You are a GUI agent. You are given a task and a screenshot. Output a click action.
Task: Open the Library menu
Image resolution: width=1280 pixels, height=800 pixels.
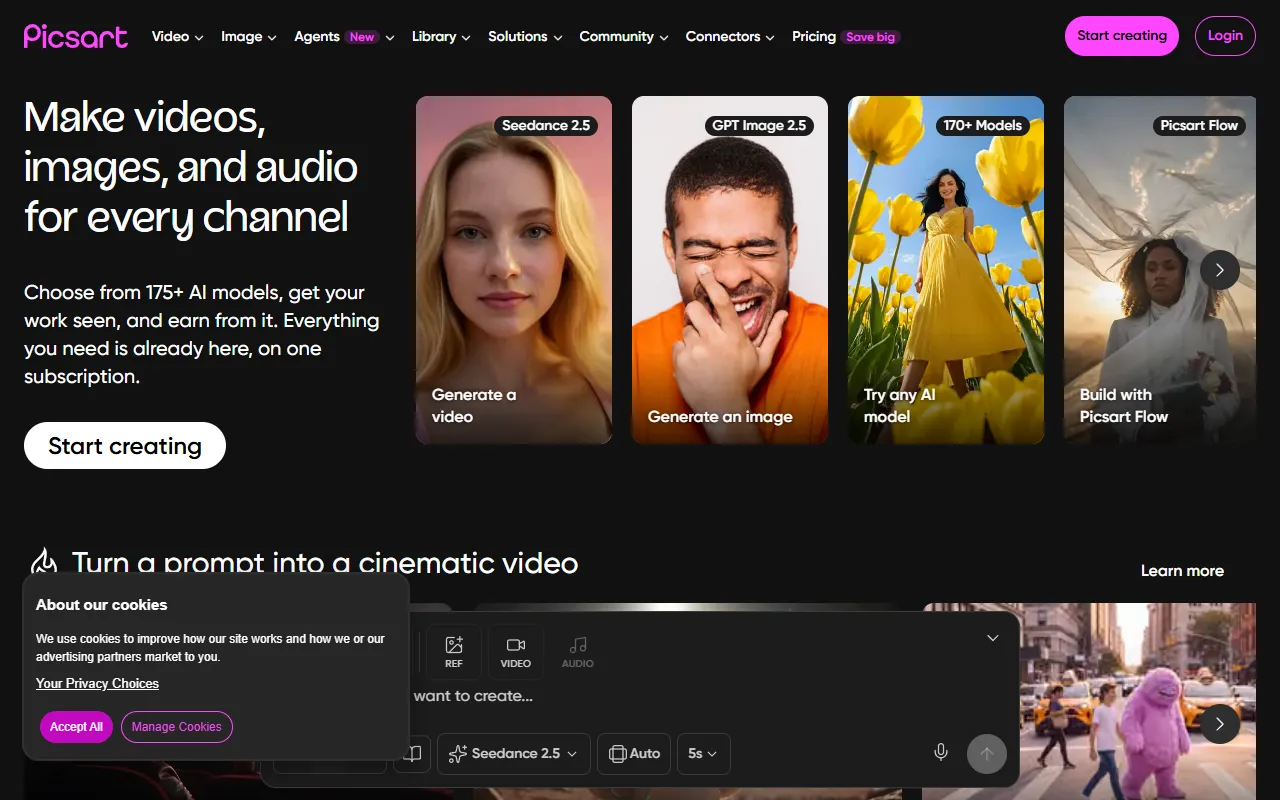(441, 36)
